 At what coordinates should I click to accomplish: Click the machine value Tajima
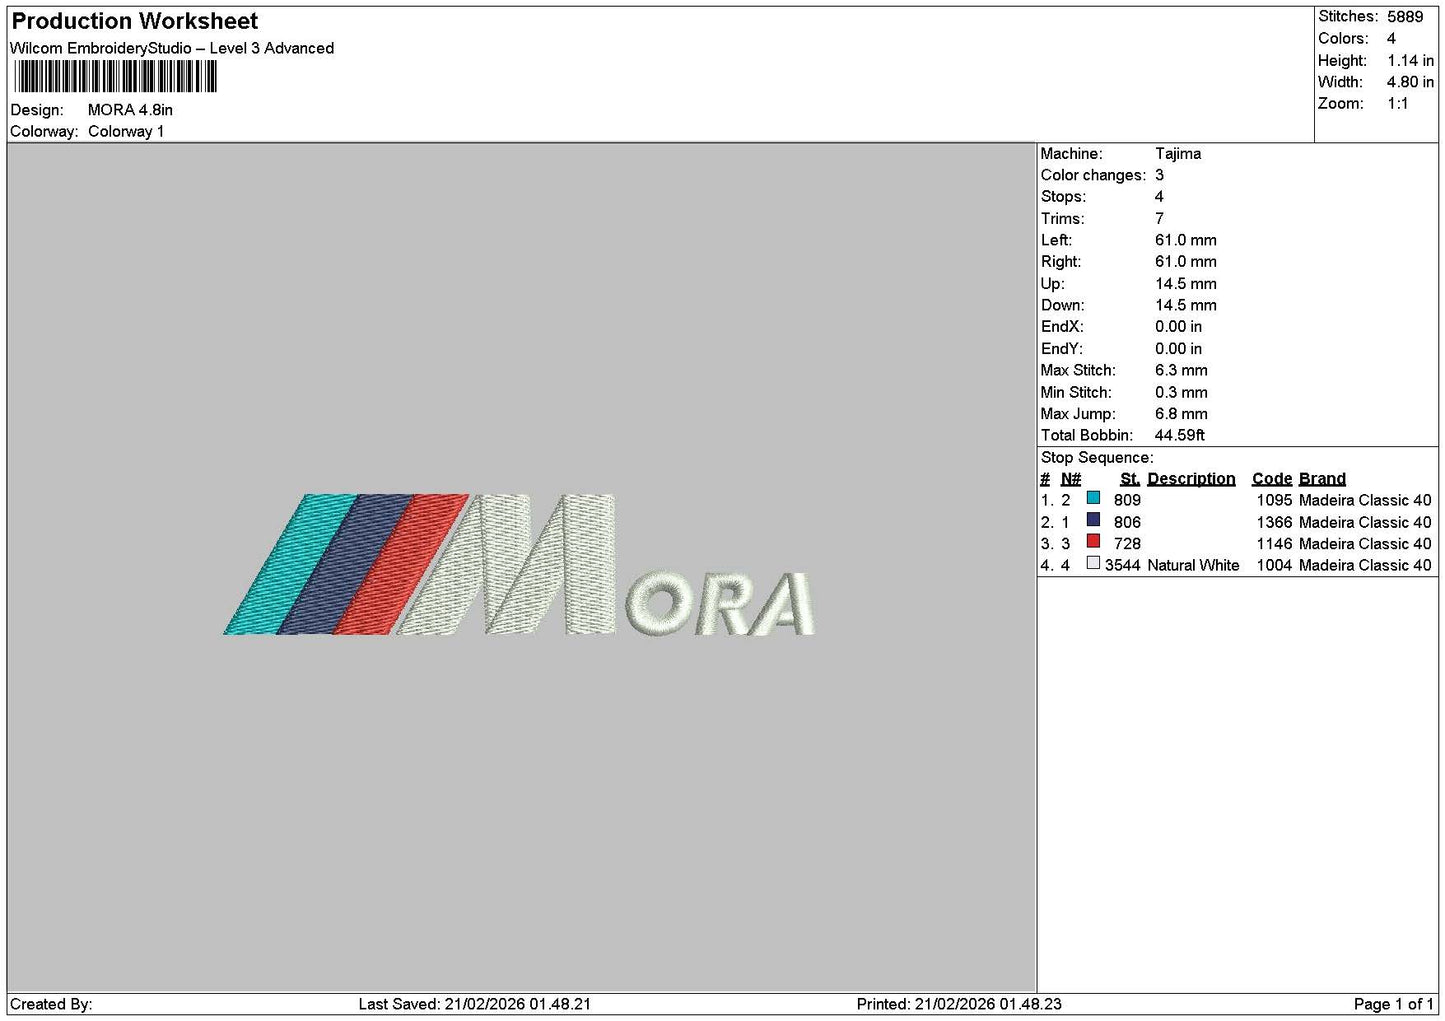coord(1178,154)
